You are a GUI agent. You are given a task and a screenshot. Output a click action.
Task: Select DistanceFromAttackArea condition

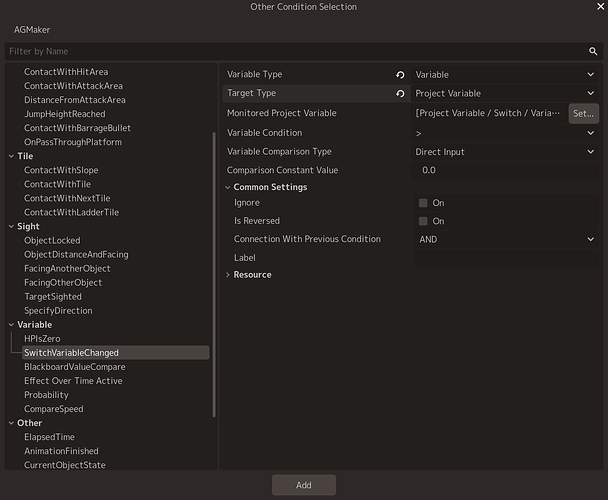pos(74,100)
